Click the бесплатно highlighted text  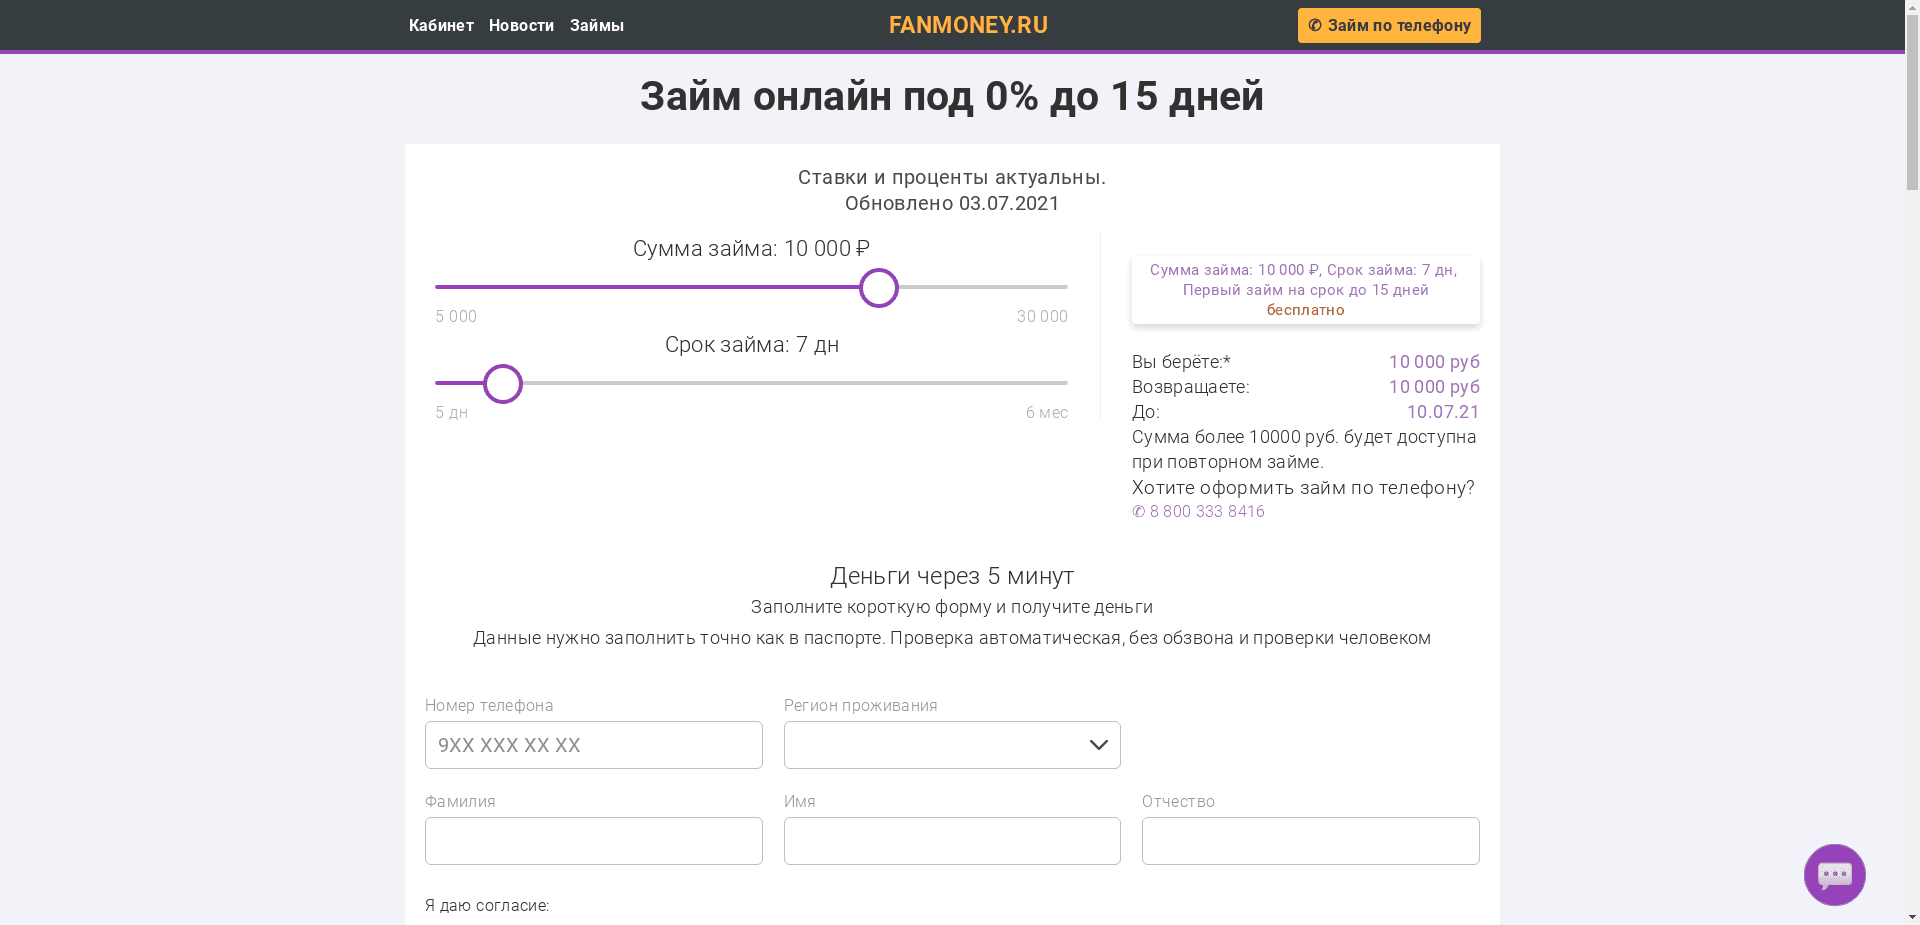coord(1304,310)
